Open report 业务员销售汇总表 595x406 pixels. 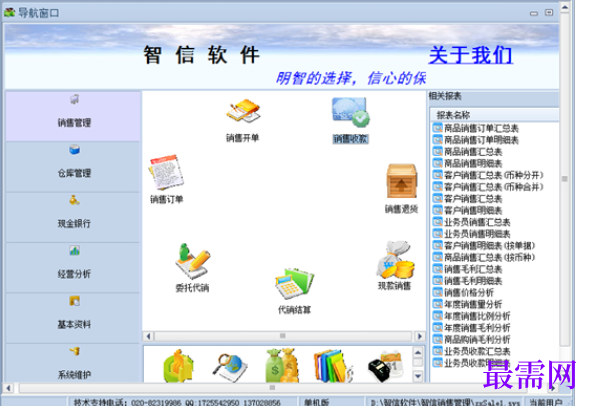(477, 222)
